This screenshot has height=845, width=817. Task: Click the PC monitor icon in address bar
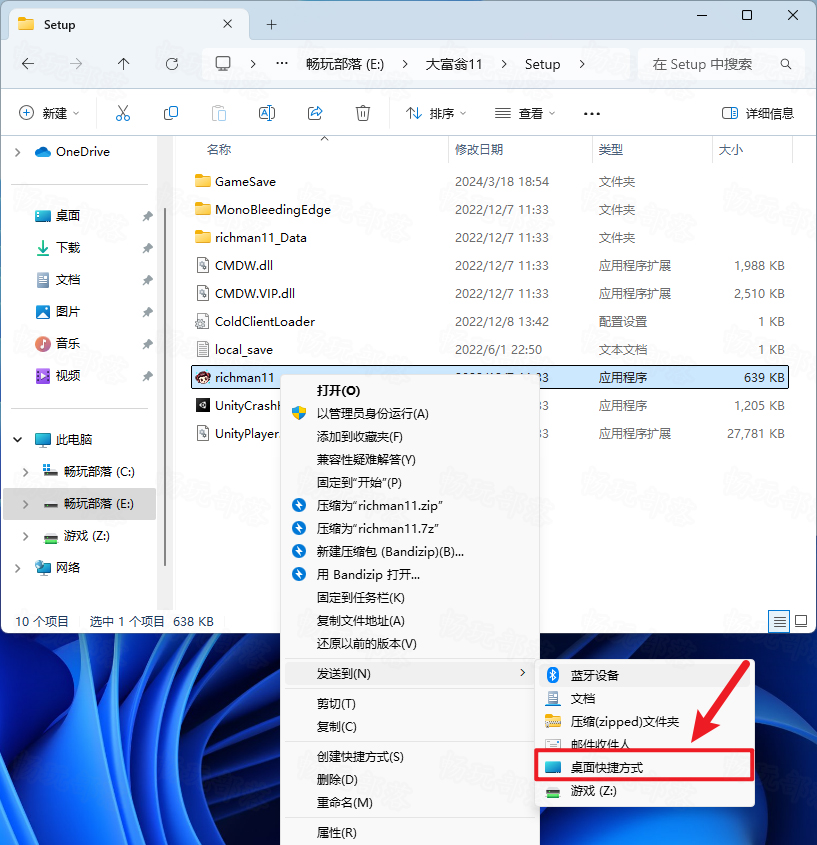click(x=223, y=64)
